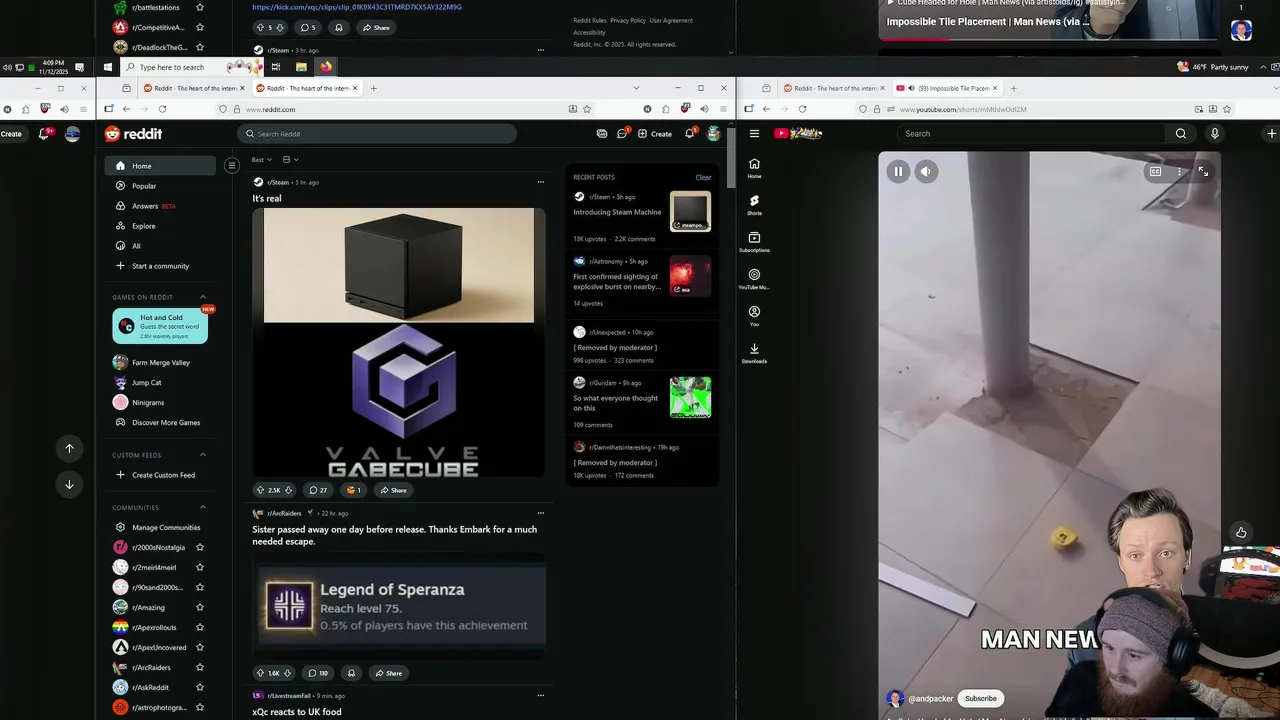The height and width of the screenshot is (720, 1280).
Task: Upvote the ArcRaiders Sister passed away post
Action: pyautogui.click(x=260, y=673)
